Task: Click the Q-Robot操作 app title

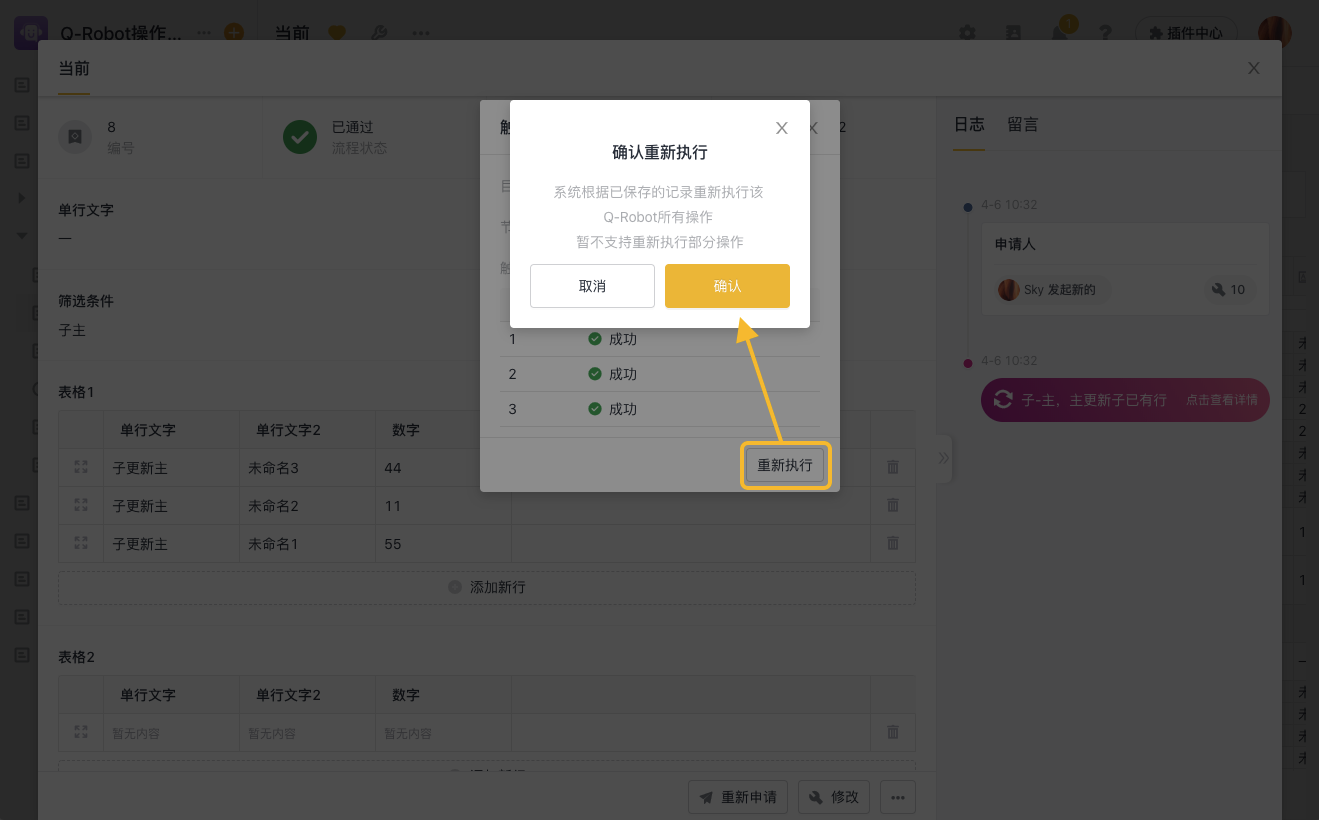Action: pyautogui.click(x=121, y=32)
